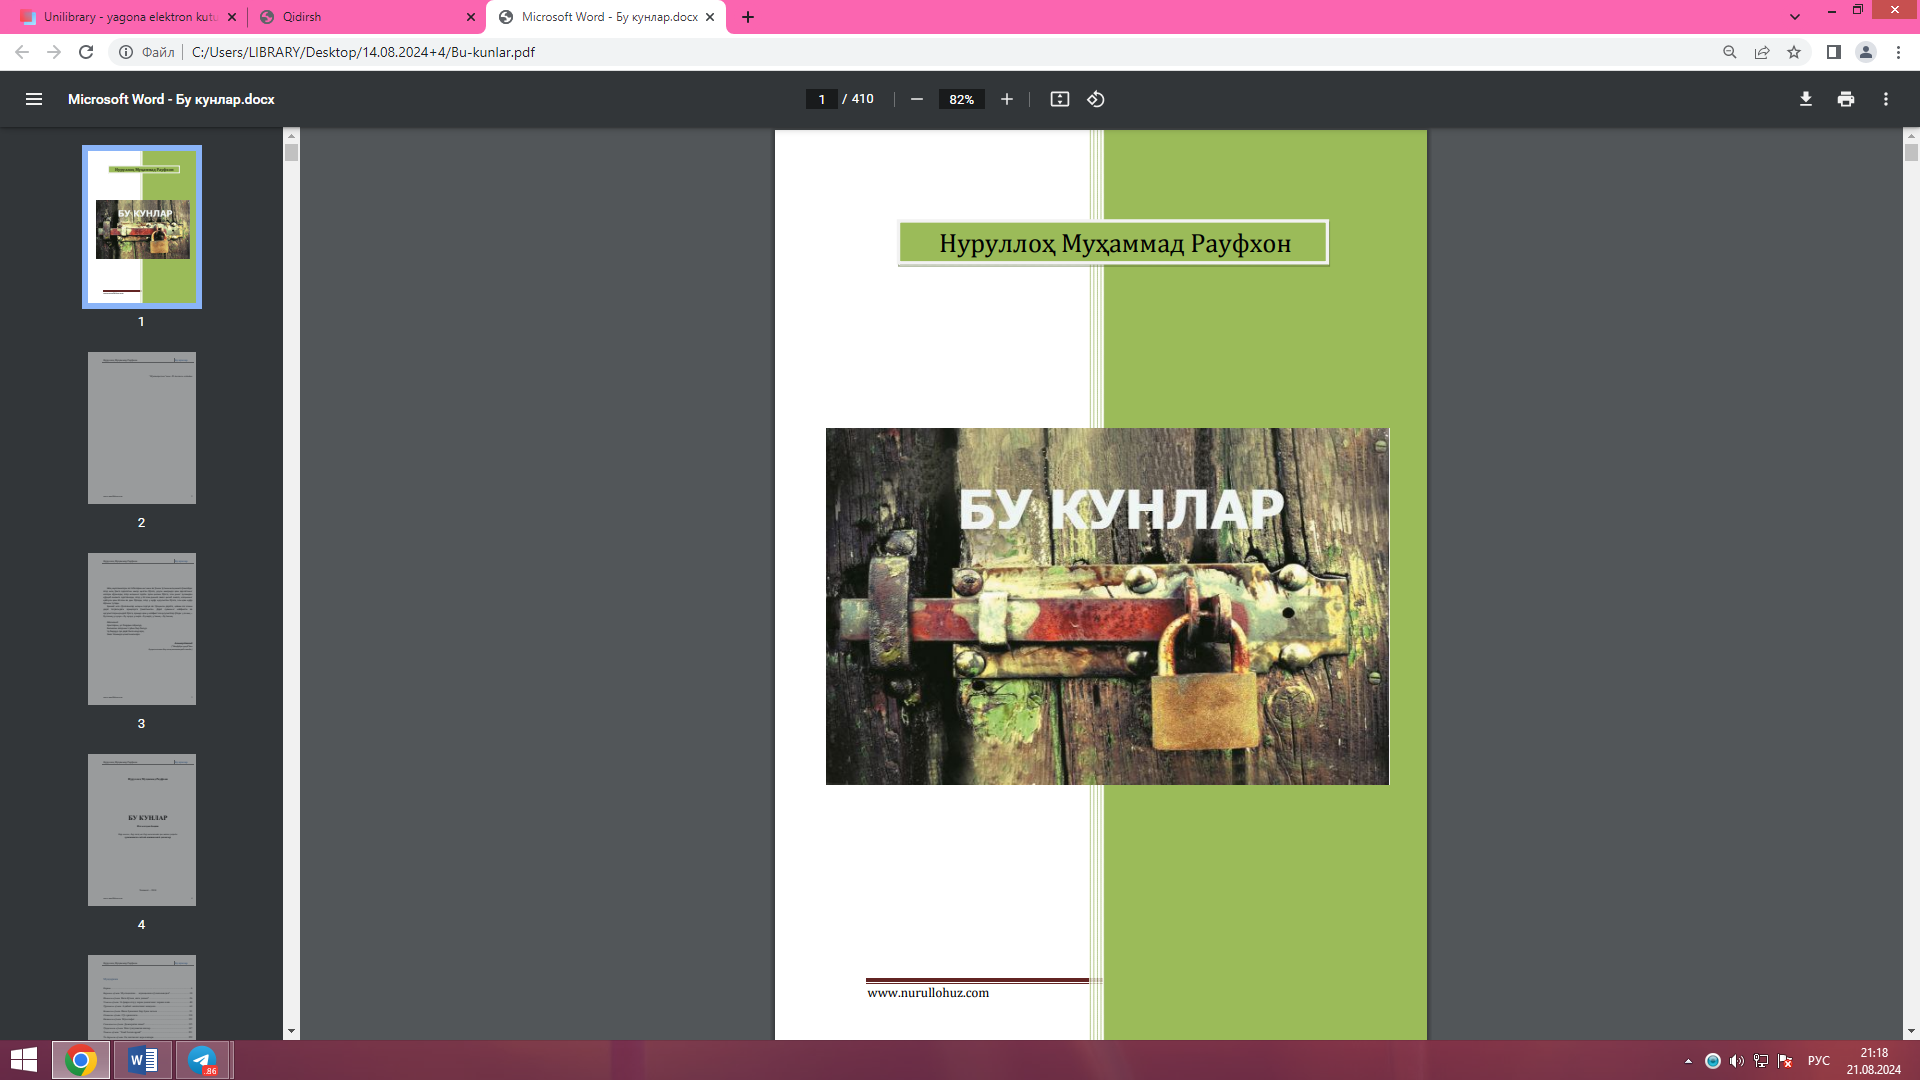The width and height of the screenshot is (1920, 1080).
Task: Zoom out of the PDF page
Action: 916,99
